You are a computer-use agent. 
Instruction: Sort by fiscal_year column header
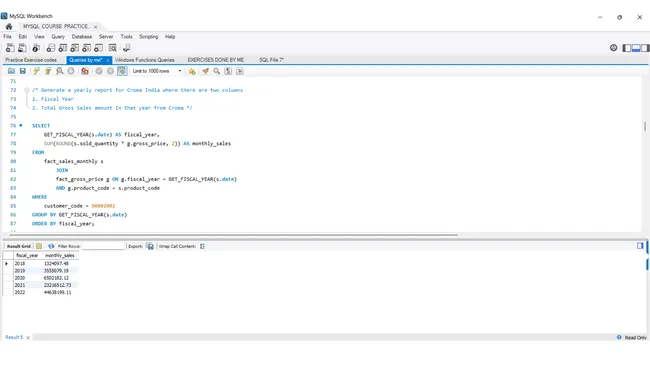coord(27,256)
